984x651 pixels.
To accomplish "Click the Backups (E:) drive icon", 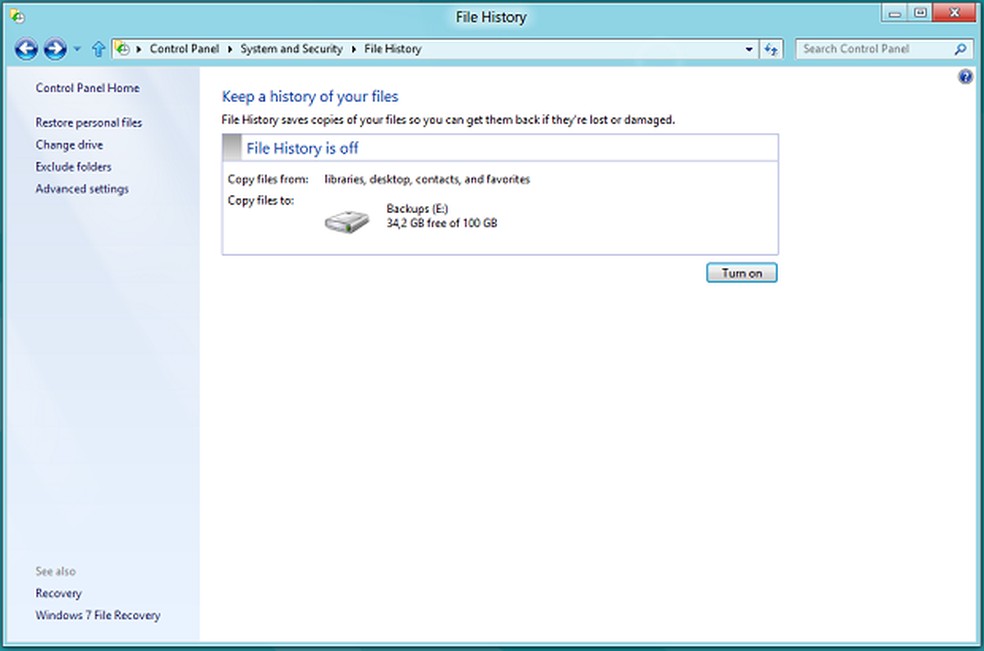I will tap(346, 221).
